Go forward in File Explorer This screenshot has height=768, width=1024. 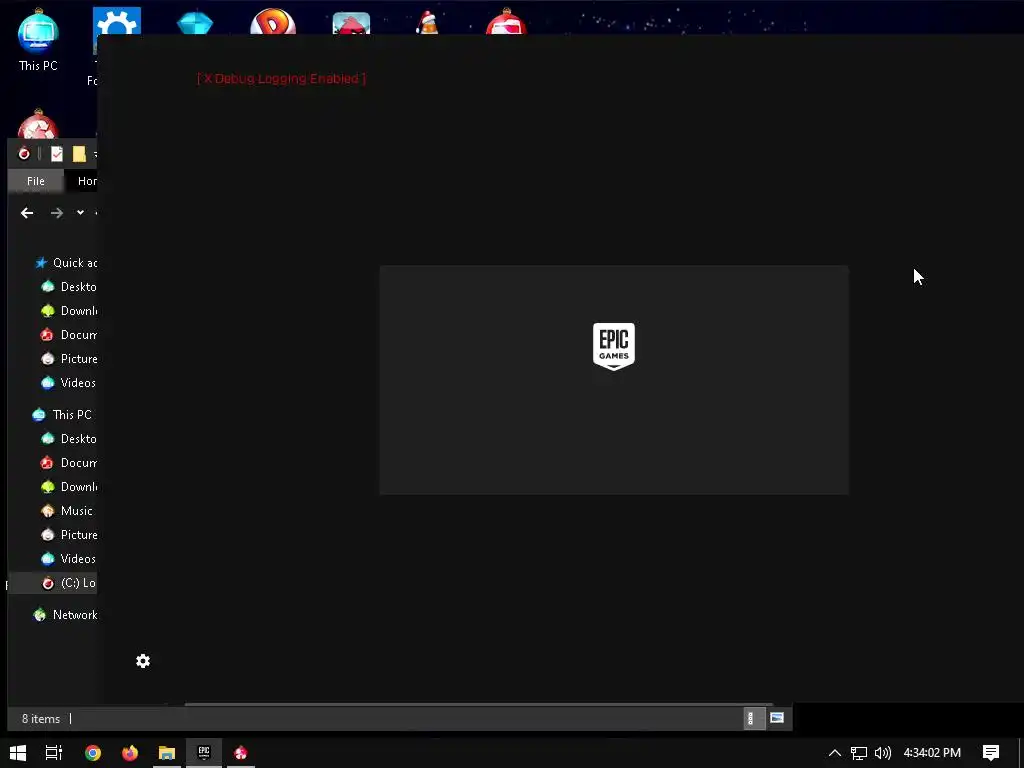57,213
